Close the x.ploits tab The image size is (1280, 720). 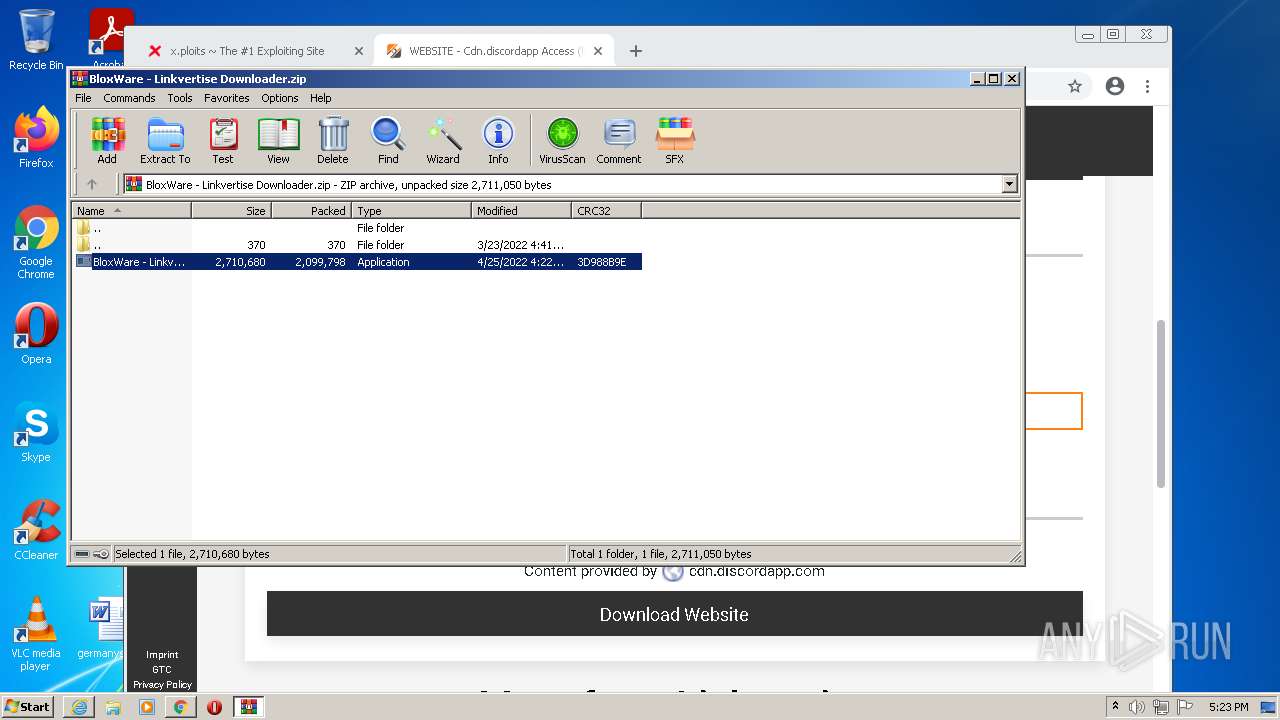pyautogui.click(x=359, y=51)
